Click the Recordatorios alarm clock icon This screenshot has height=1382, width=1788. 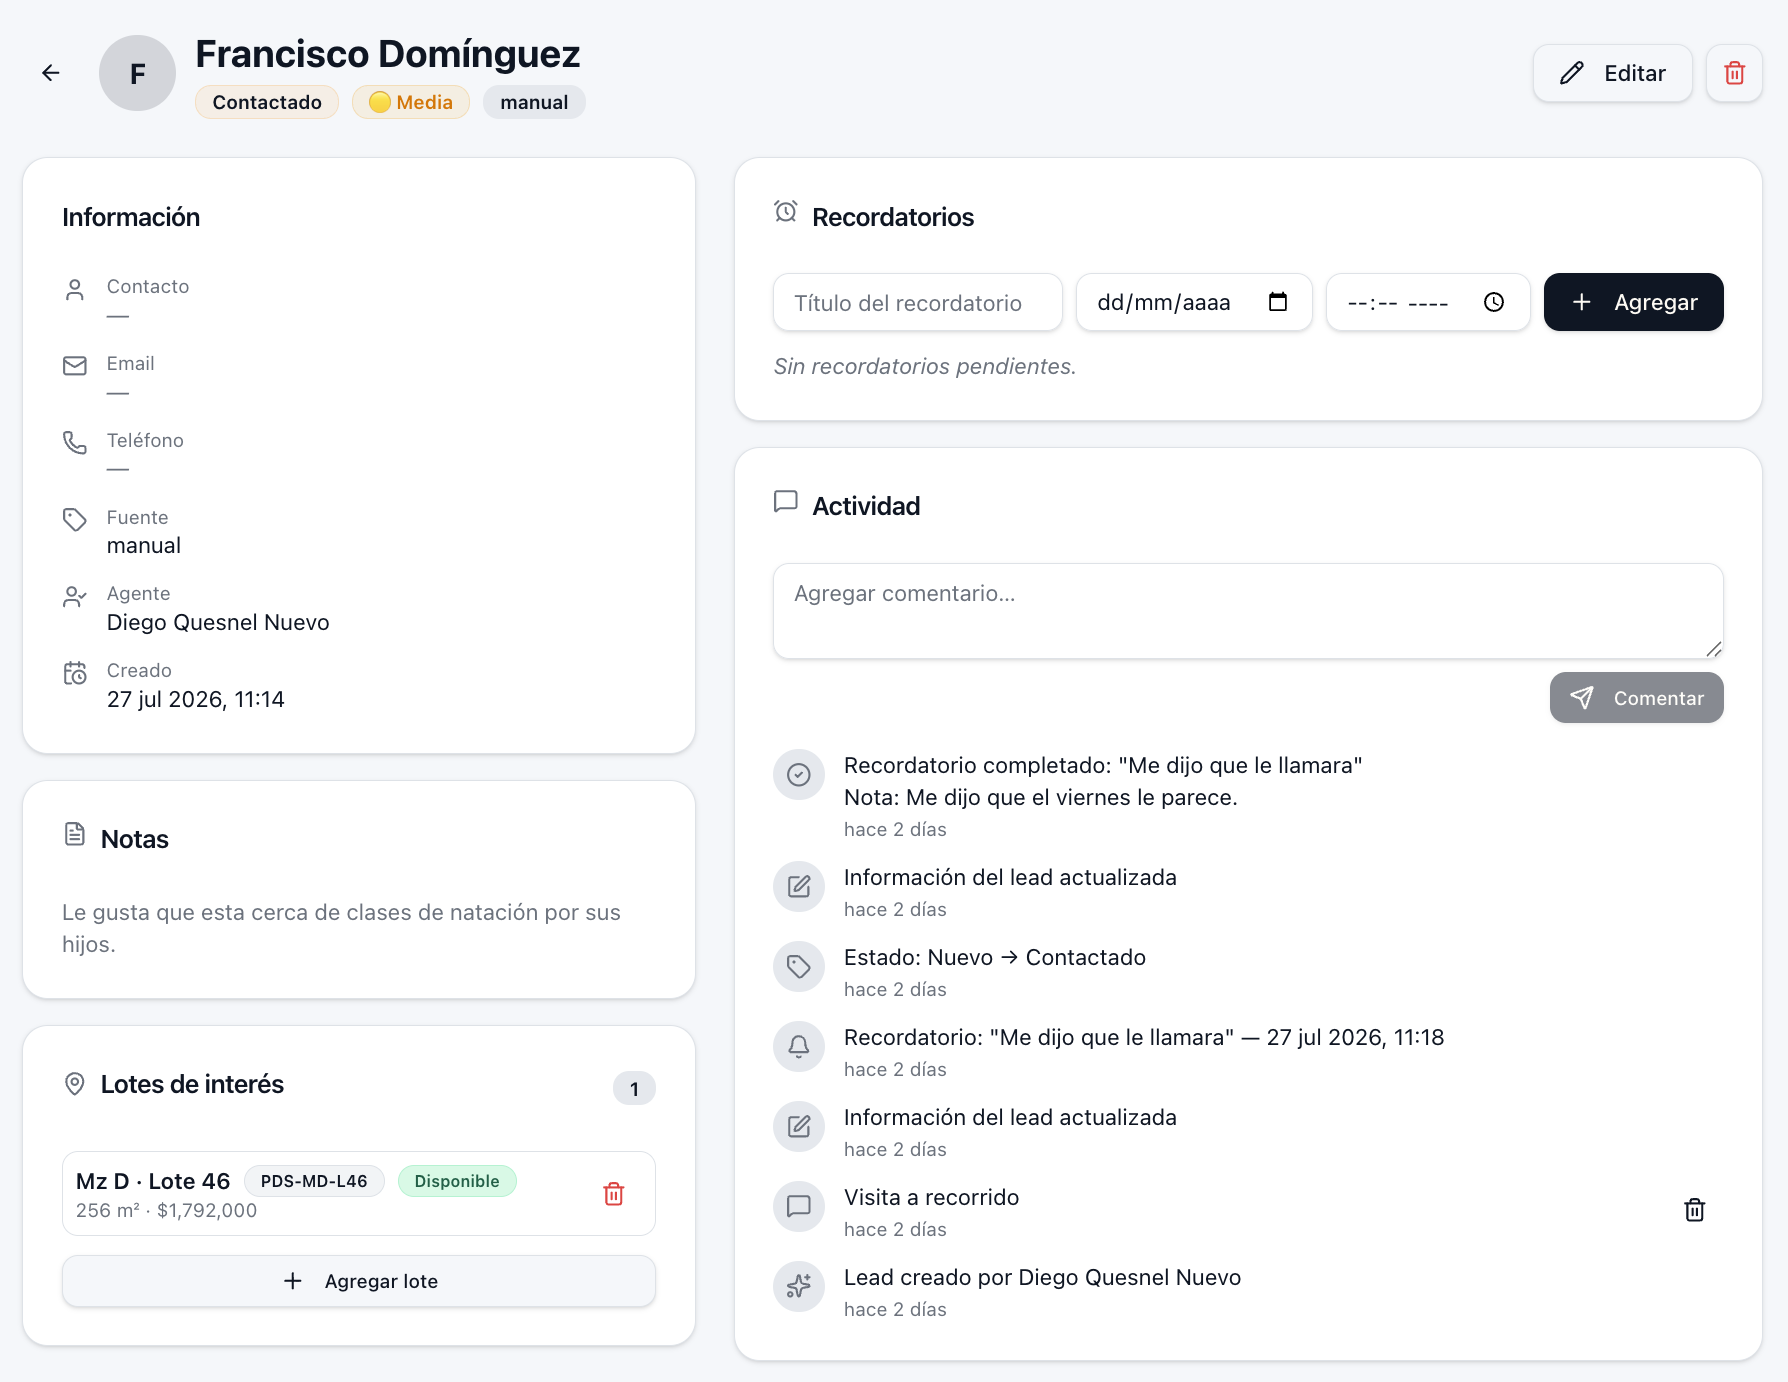pos(786,212)
